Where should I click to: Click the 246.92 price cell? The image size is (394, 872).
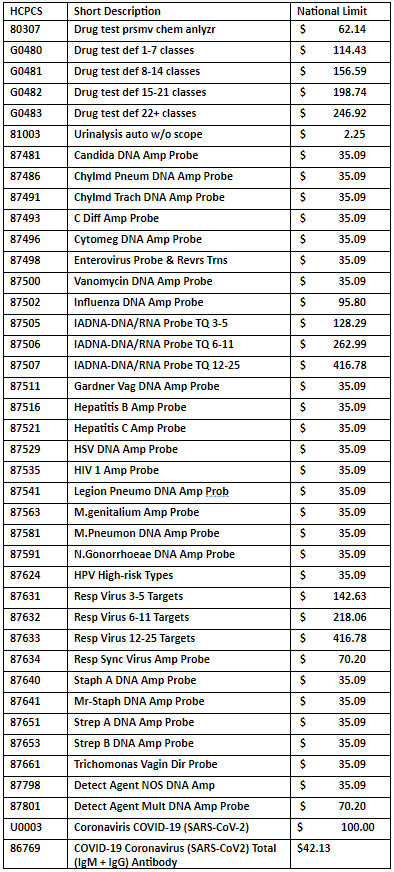[x=340, y=113]
